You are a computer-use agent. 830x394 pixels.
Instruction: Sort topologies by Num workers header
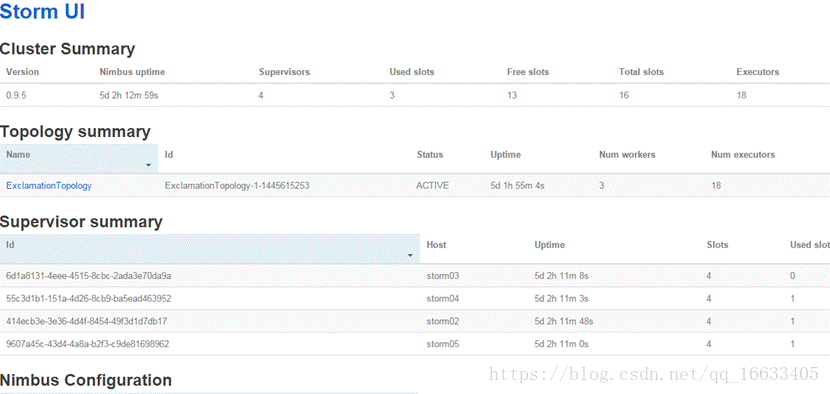[x=627, y=155]
